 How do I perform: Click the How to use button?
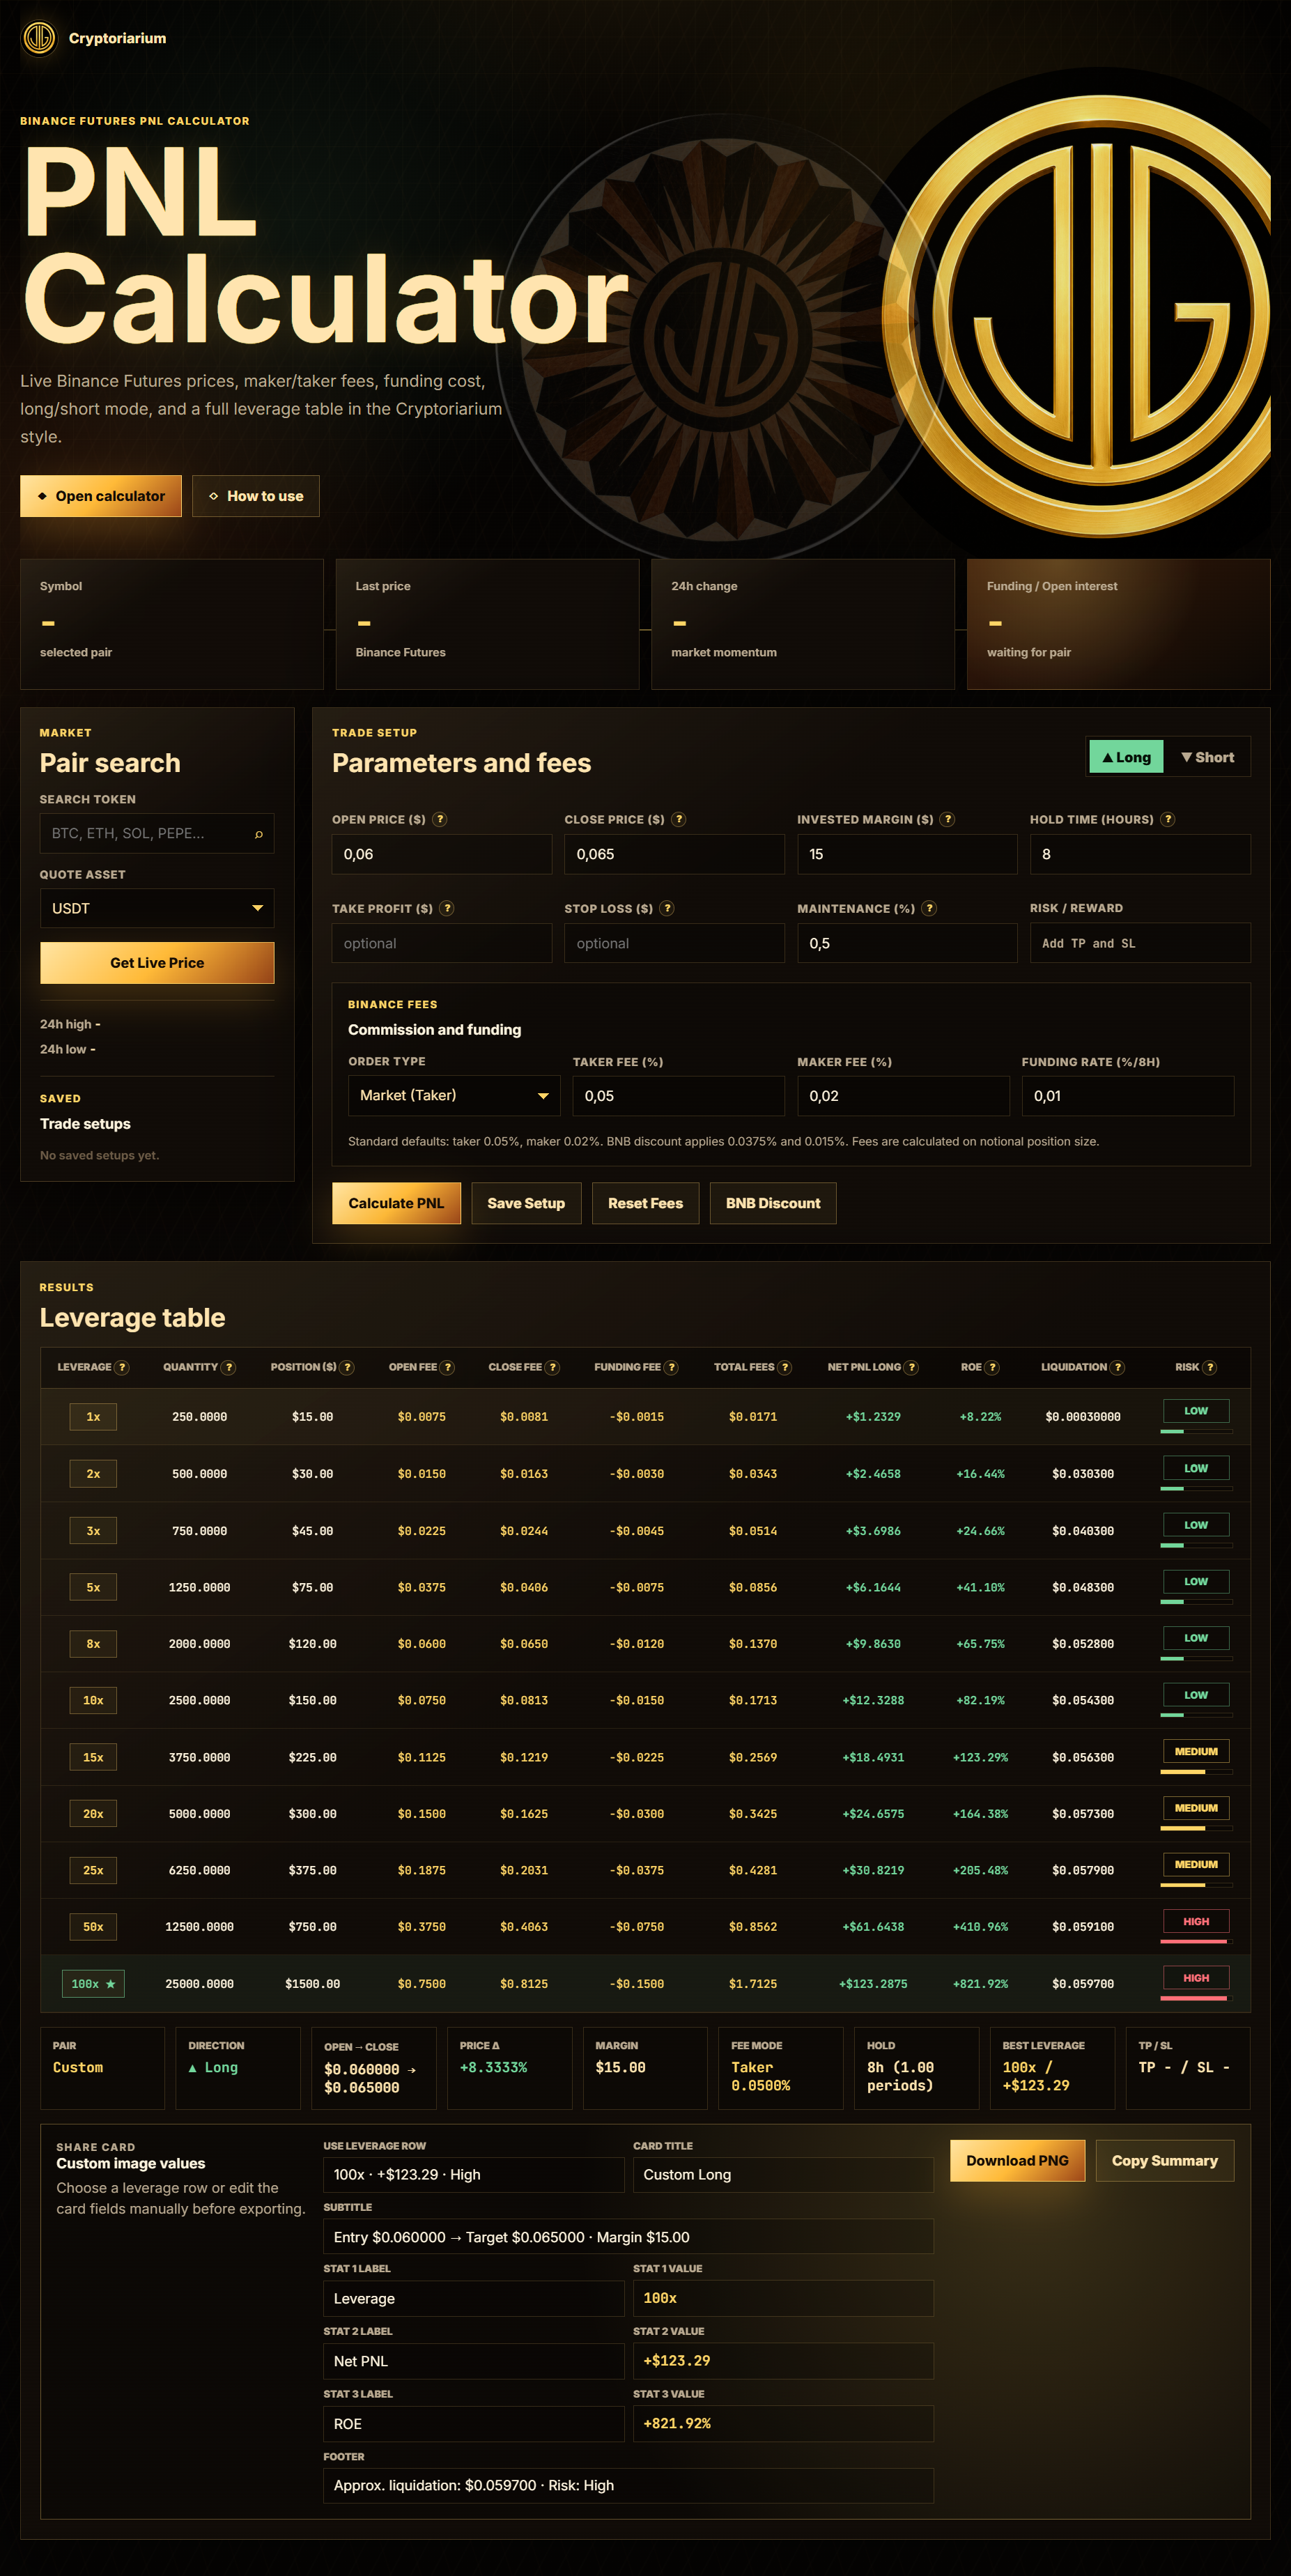(x=256, y=496)
